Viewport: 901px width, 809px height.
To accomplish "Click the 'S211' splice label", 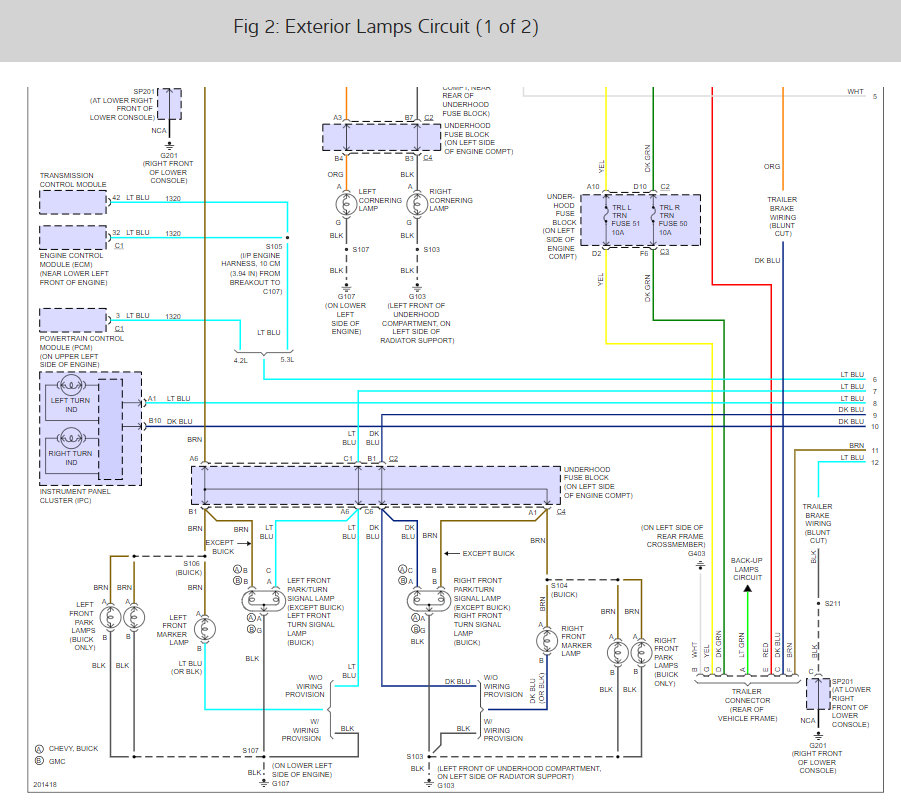I will (833, 604).
